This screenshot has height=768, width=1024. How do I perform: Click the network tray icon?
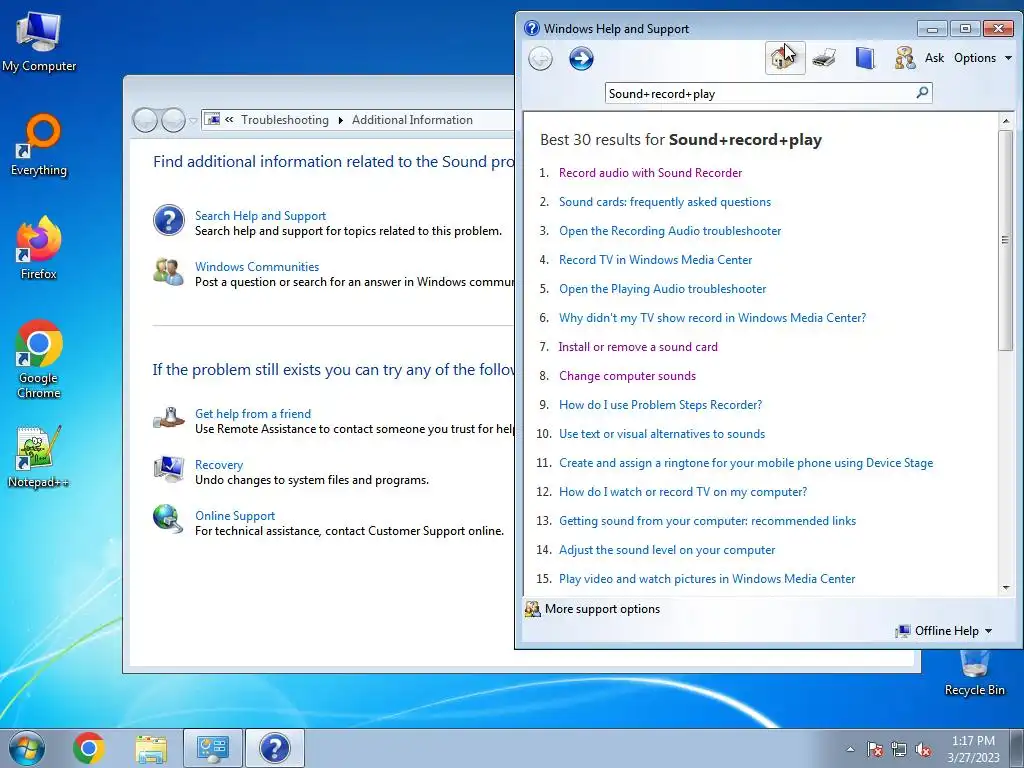pos(899,749)
